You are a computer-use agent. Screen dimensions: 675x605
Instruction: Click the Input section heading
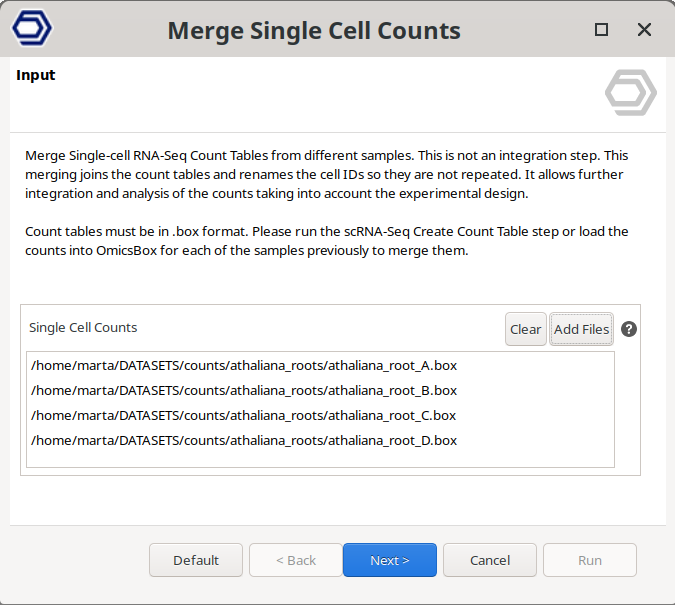tap(36, 75)
